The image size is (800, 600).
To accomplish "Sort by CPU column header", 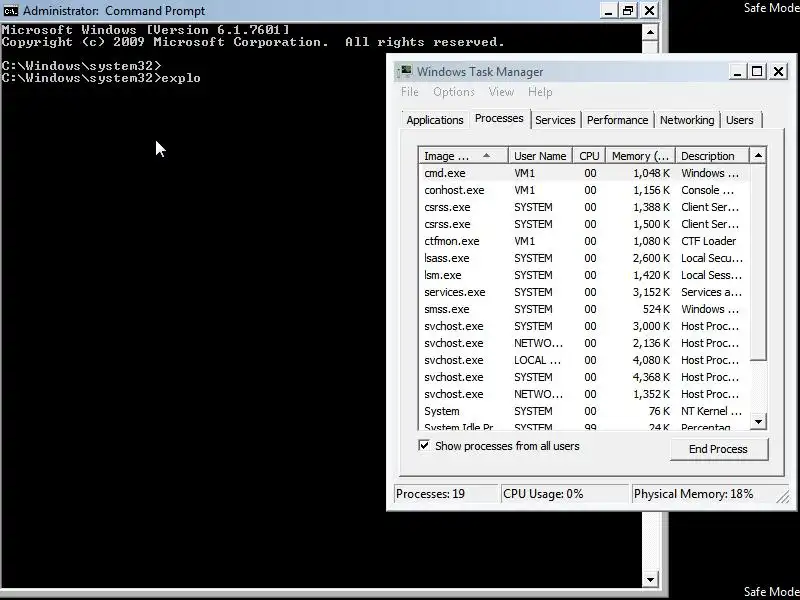I will coord(589,156).
